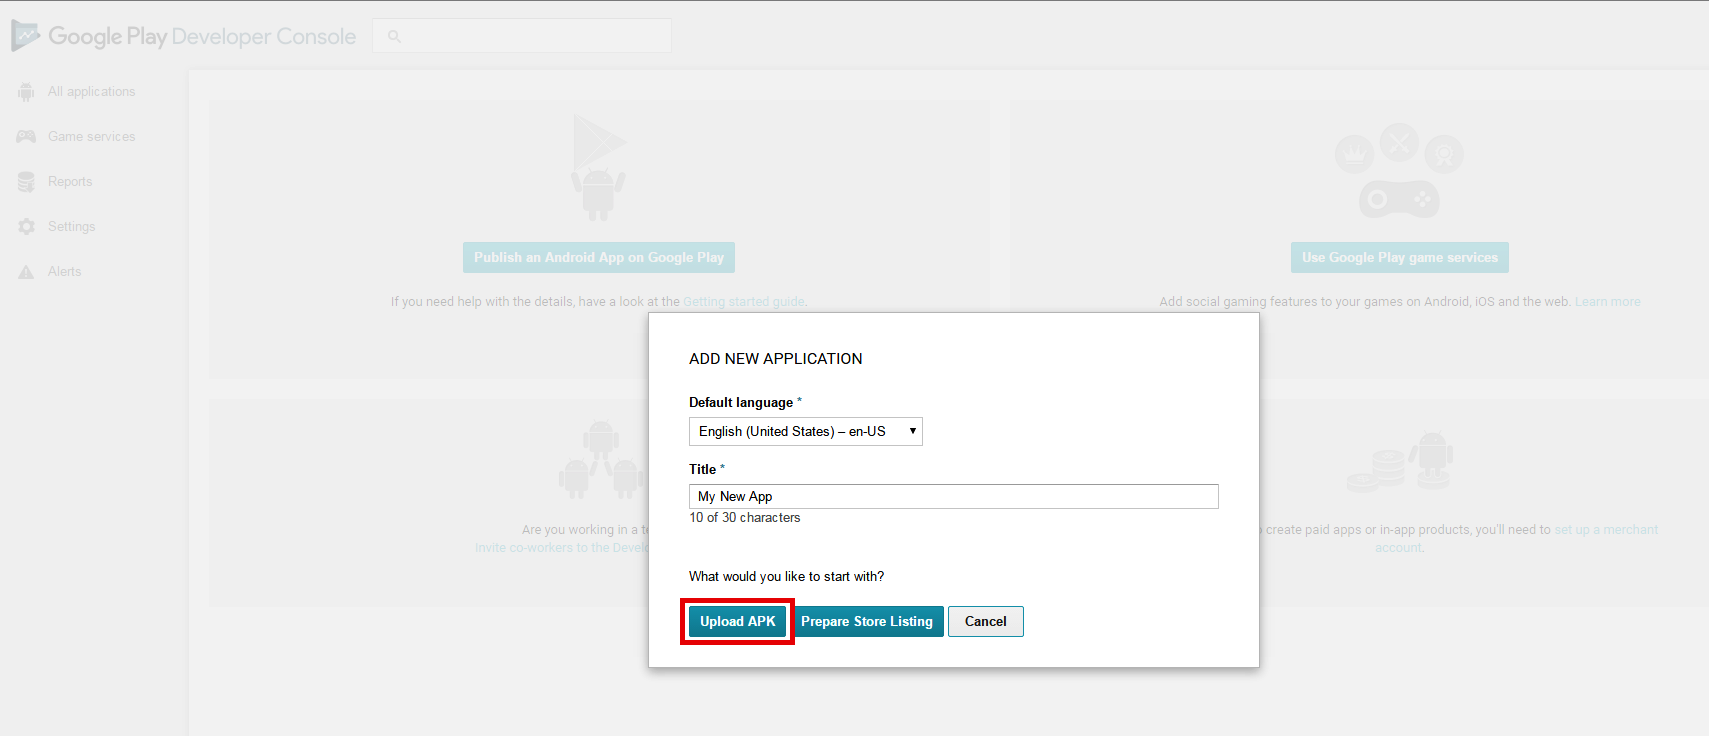Click the Alerts warning triangle icon
This screenshot has height=736, width=1709.
point(26,271)
